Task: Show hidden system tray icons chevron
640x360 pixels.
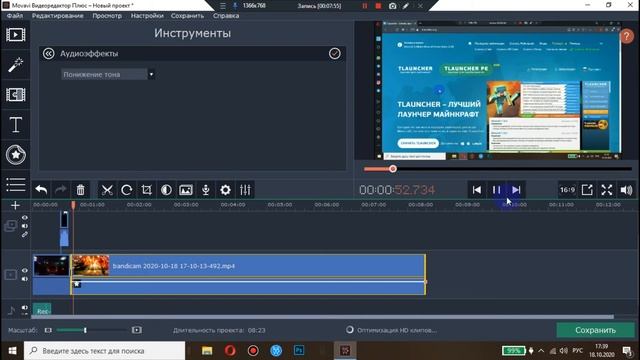Action: (541, 351)
